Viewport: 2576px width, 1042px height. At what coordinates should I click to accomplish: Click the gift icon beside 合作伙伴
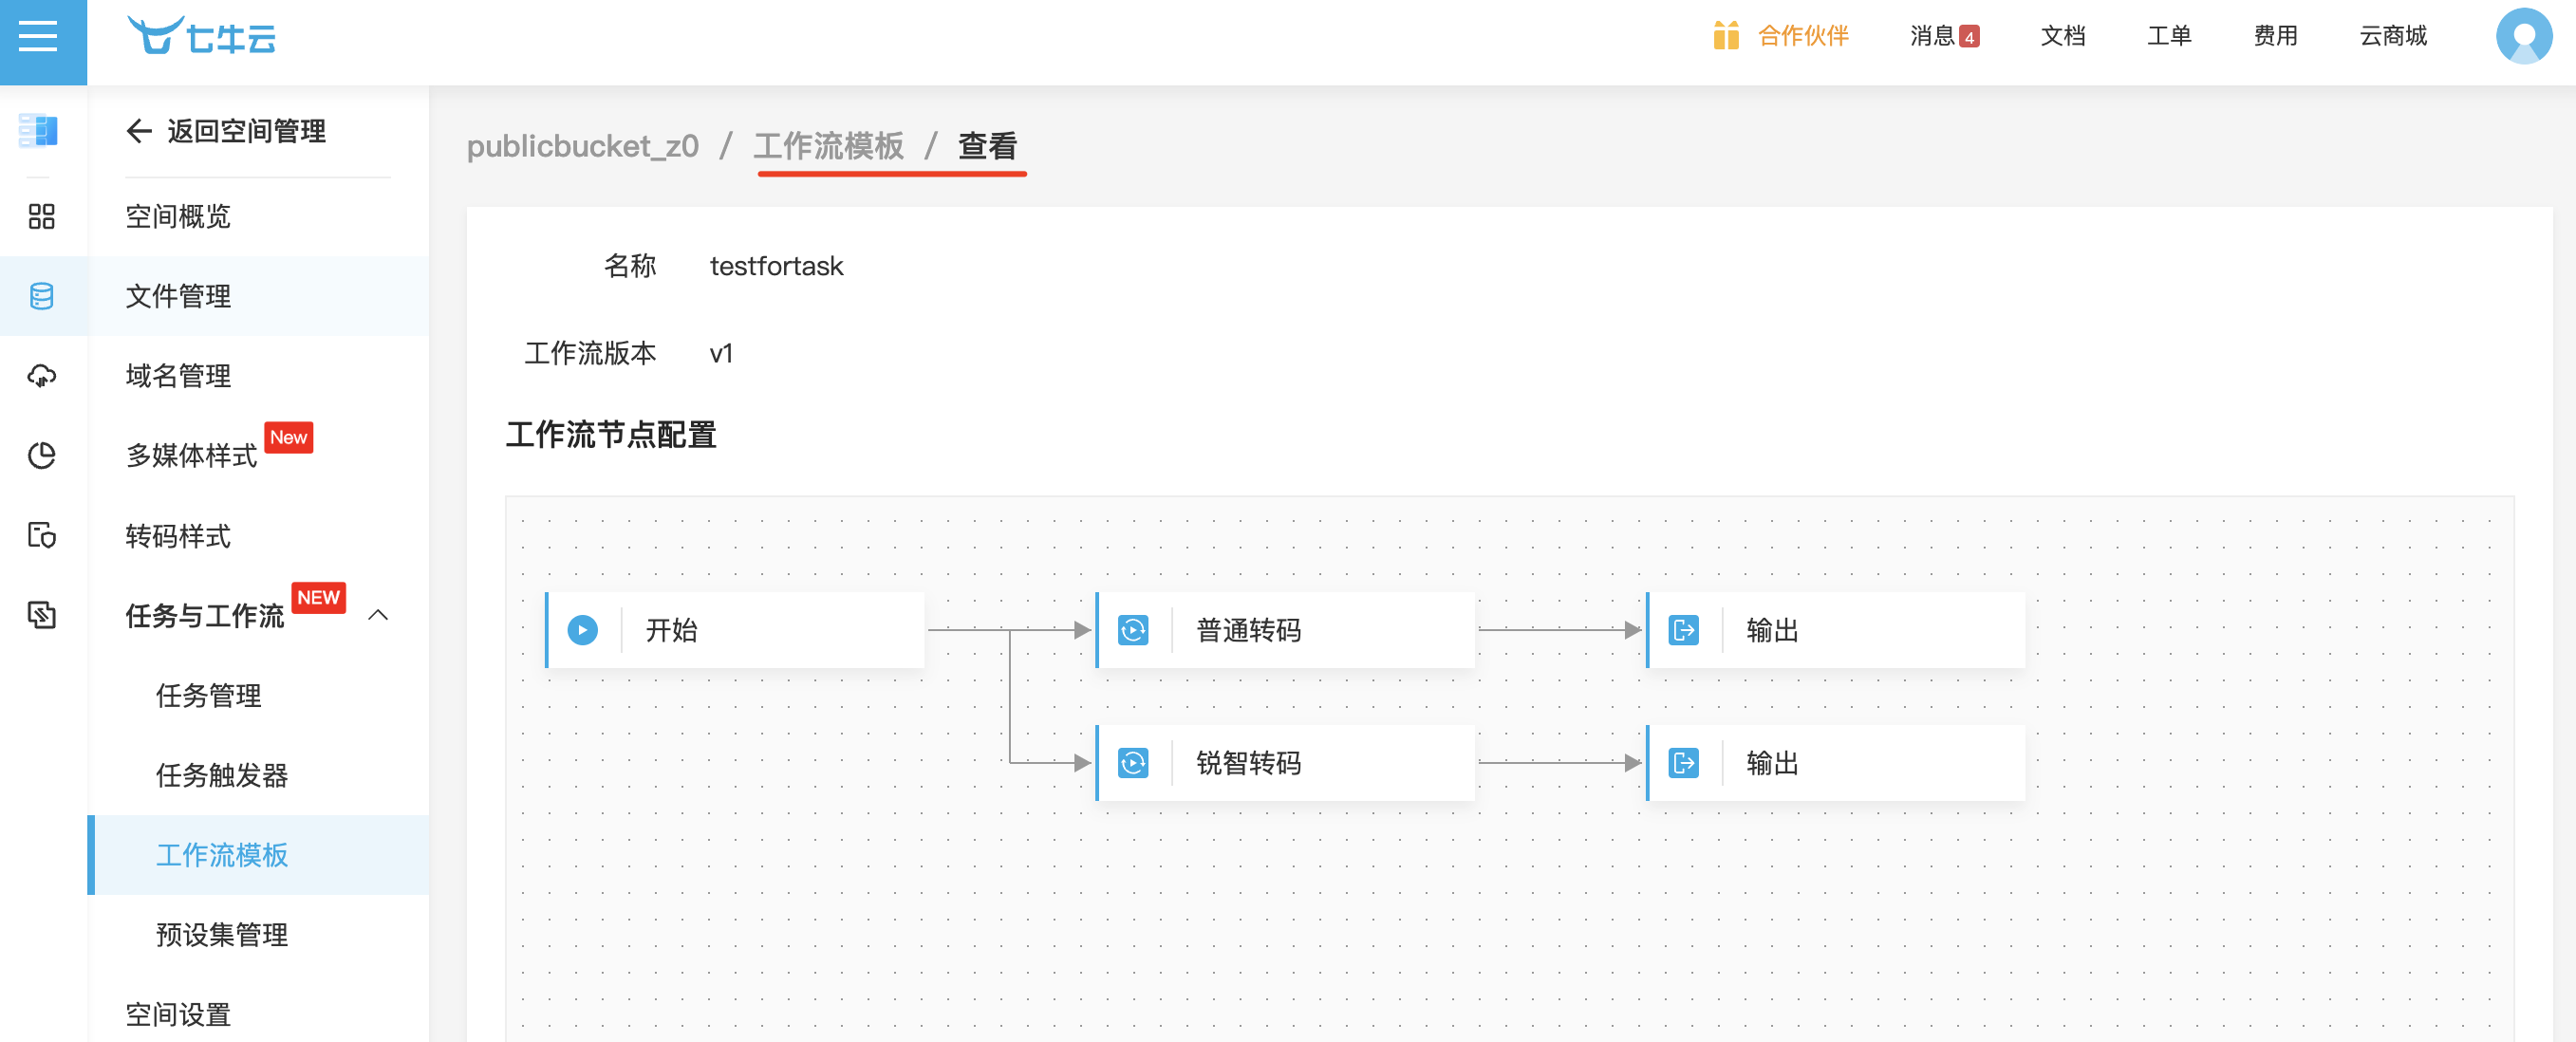coord(1726,36)
